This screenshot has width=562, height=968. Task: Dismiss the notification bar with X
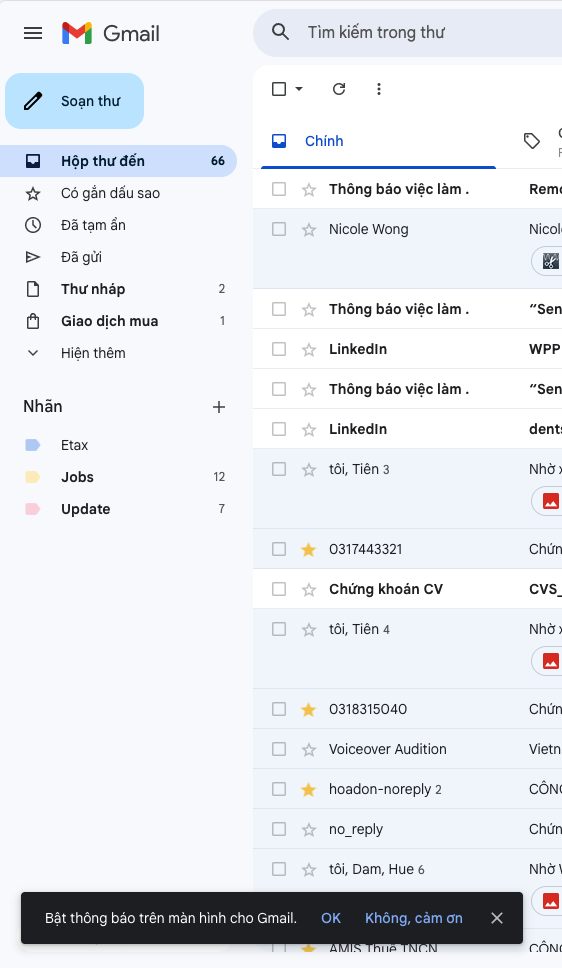click(497, 918)
